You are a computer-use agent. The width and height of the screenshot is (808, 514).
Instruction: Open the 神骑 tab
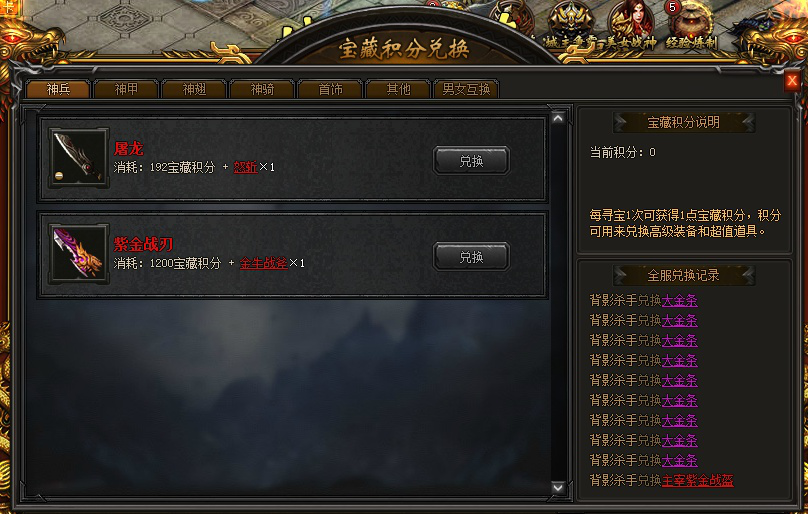[262, 89]
